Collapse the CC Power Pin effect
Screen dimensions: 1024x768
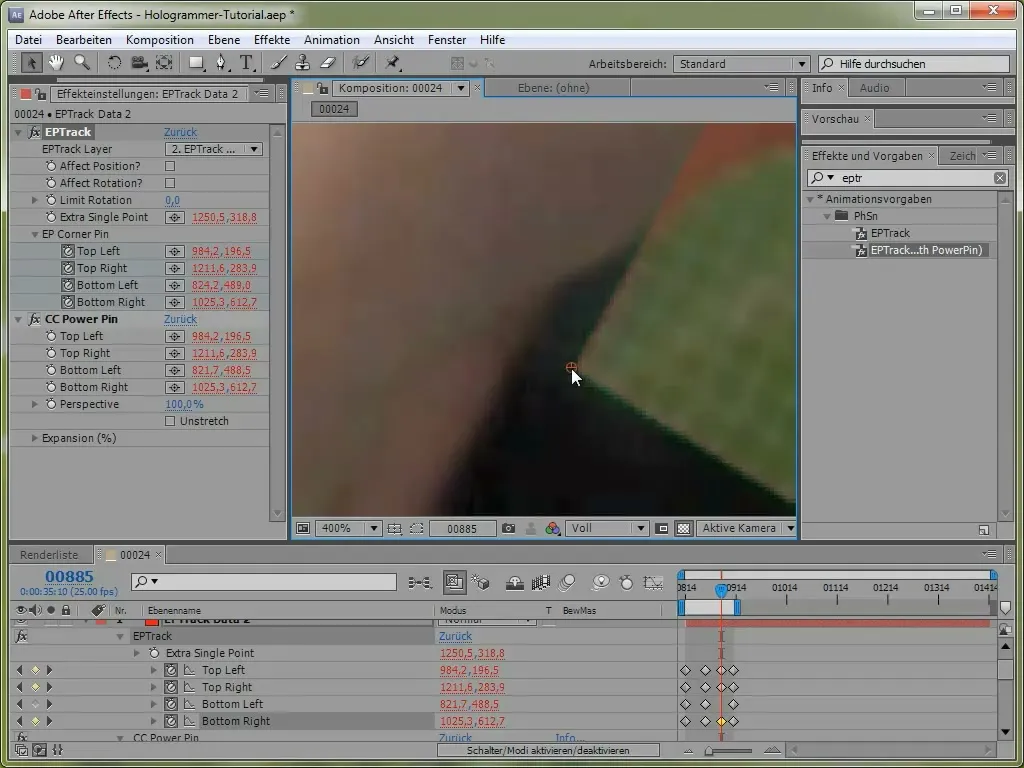[18, 319]
